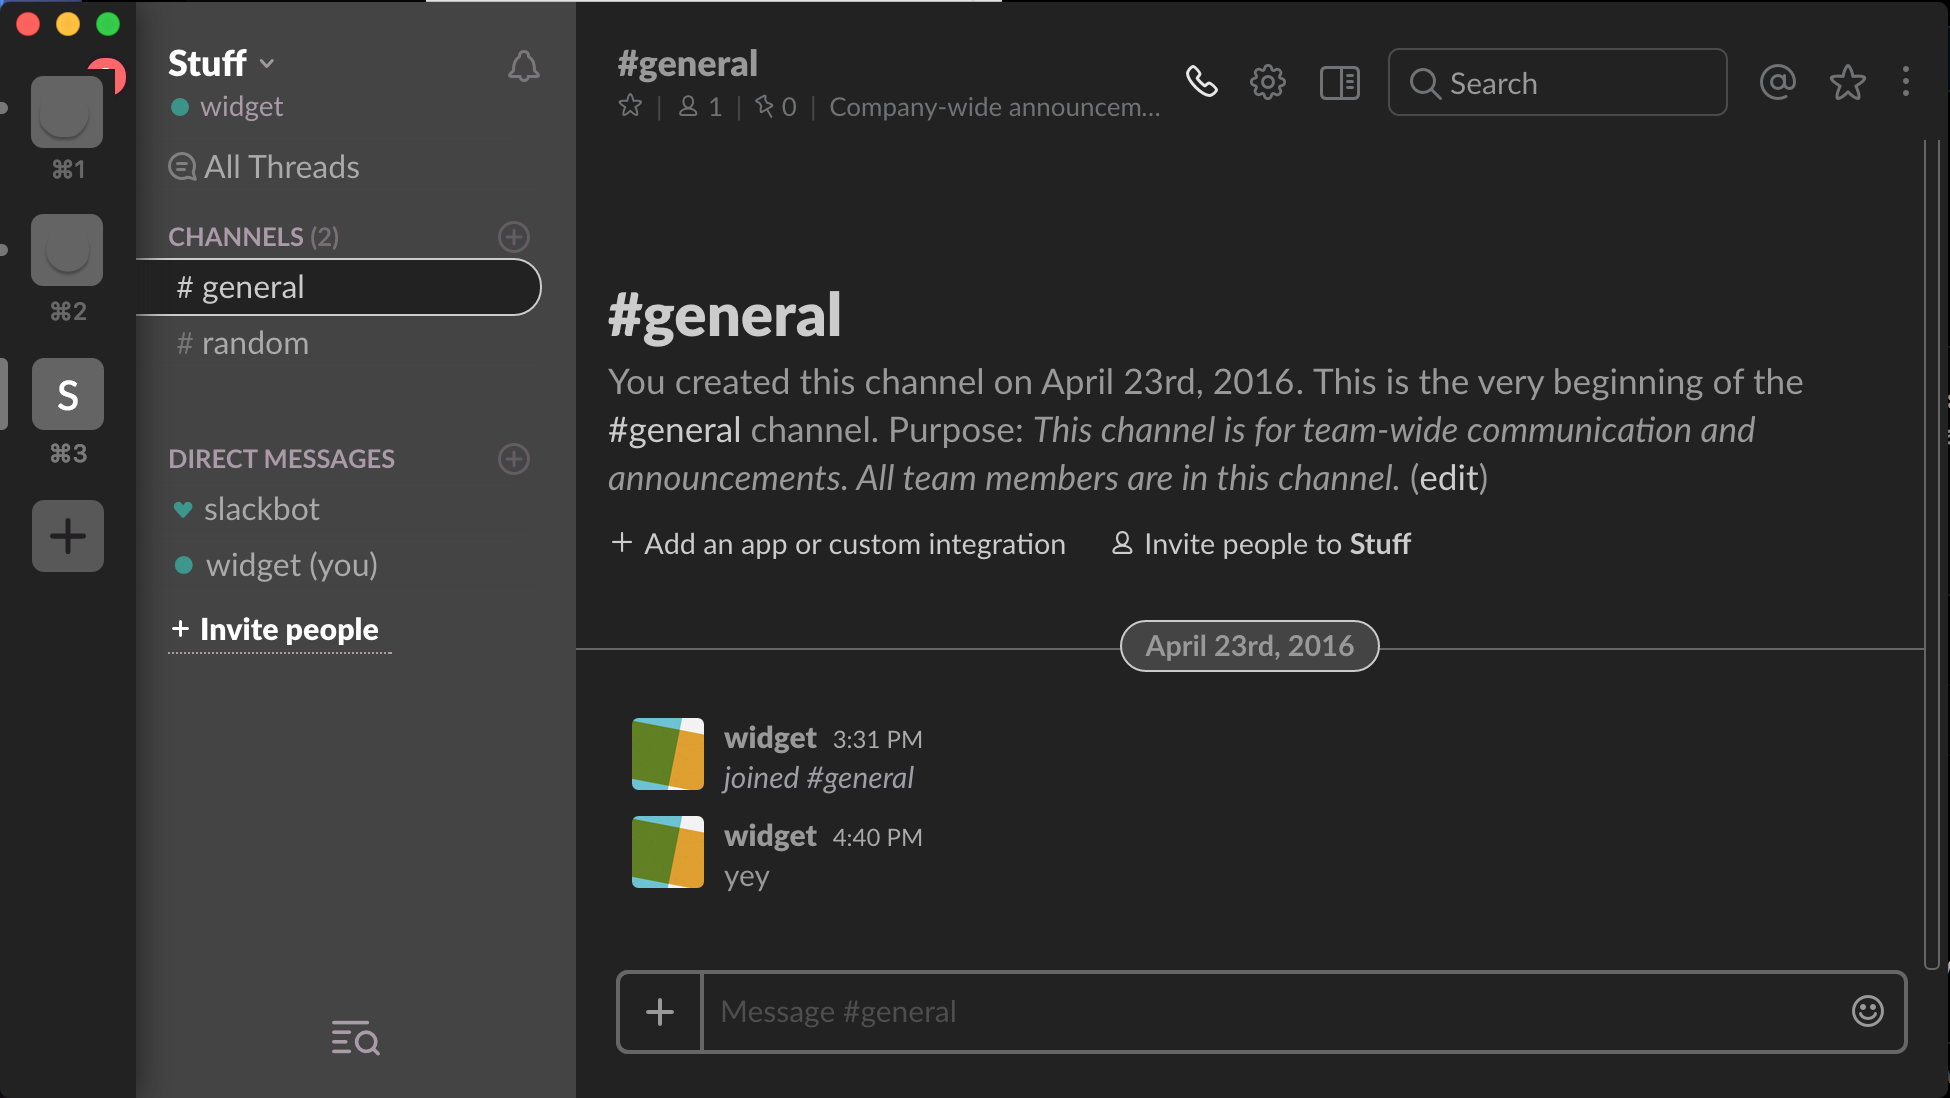Click the search icon in sidebar
Screen dimensions: 1950x1098
(355, 1038)
